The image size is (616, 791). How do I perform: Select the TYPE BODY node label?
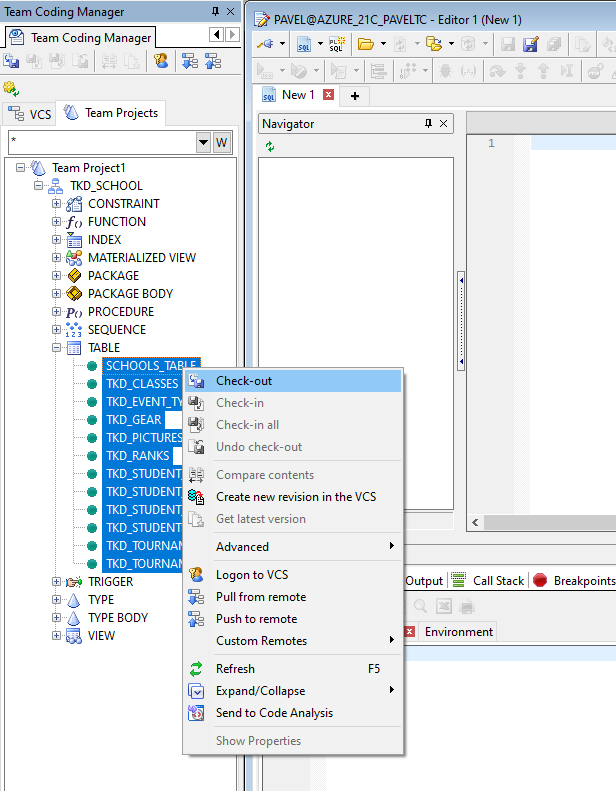click(x=118, y=618)
